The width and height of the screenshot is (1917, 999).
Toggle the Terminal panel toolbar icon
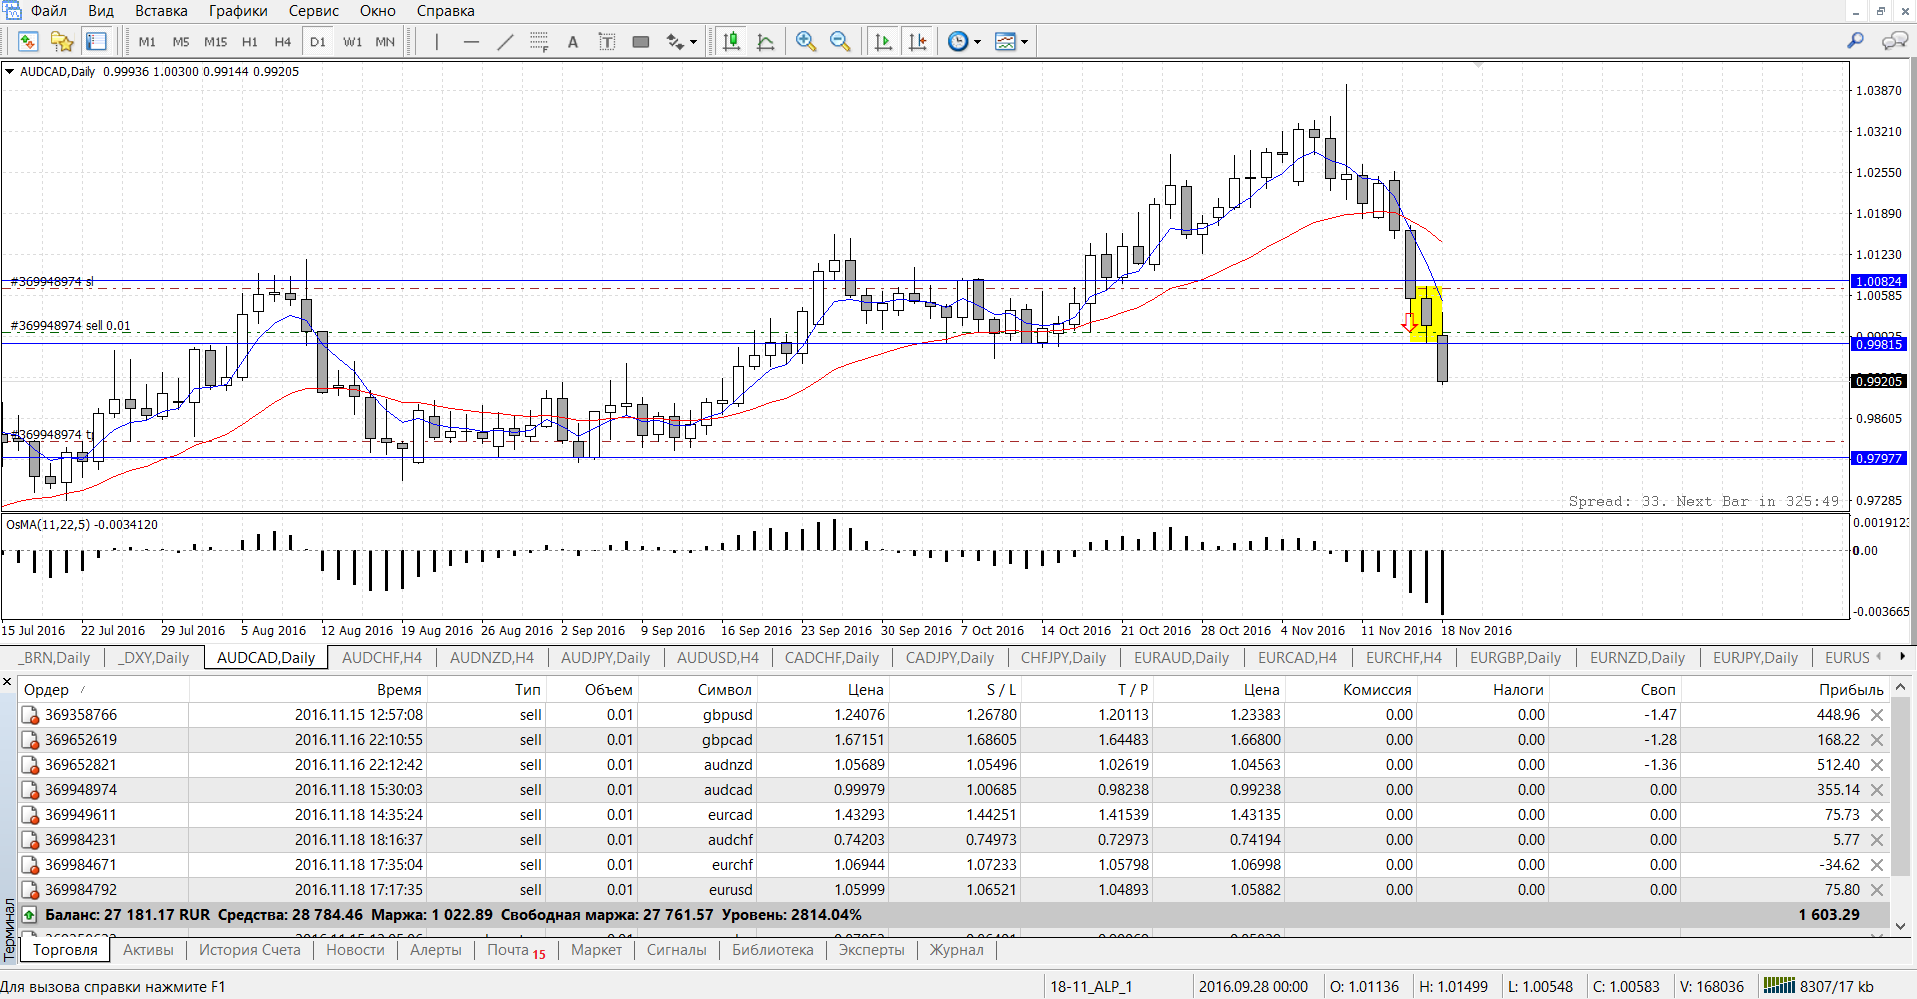coord(96,41)
